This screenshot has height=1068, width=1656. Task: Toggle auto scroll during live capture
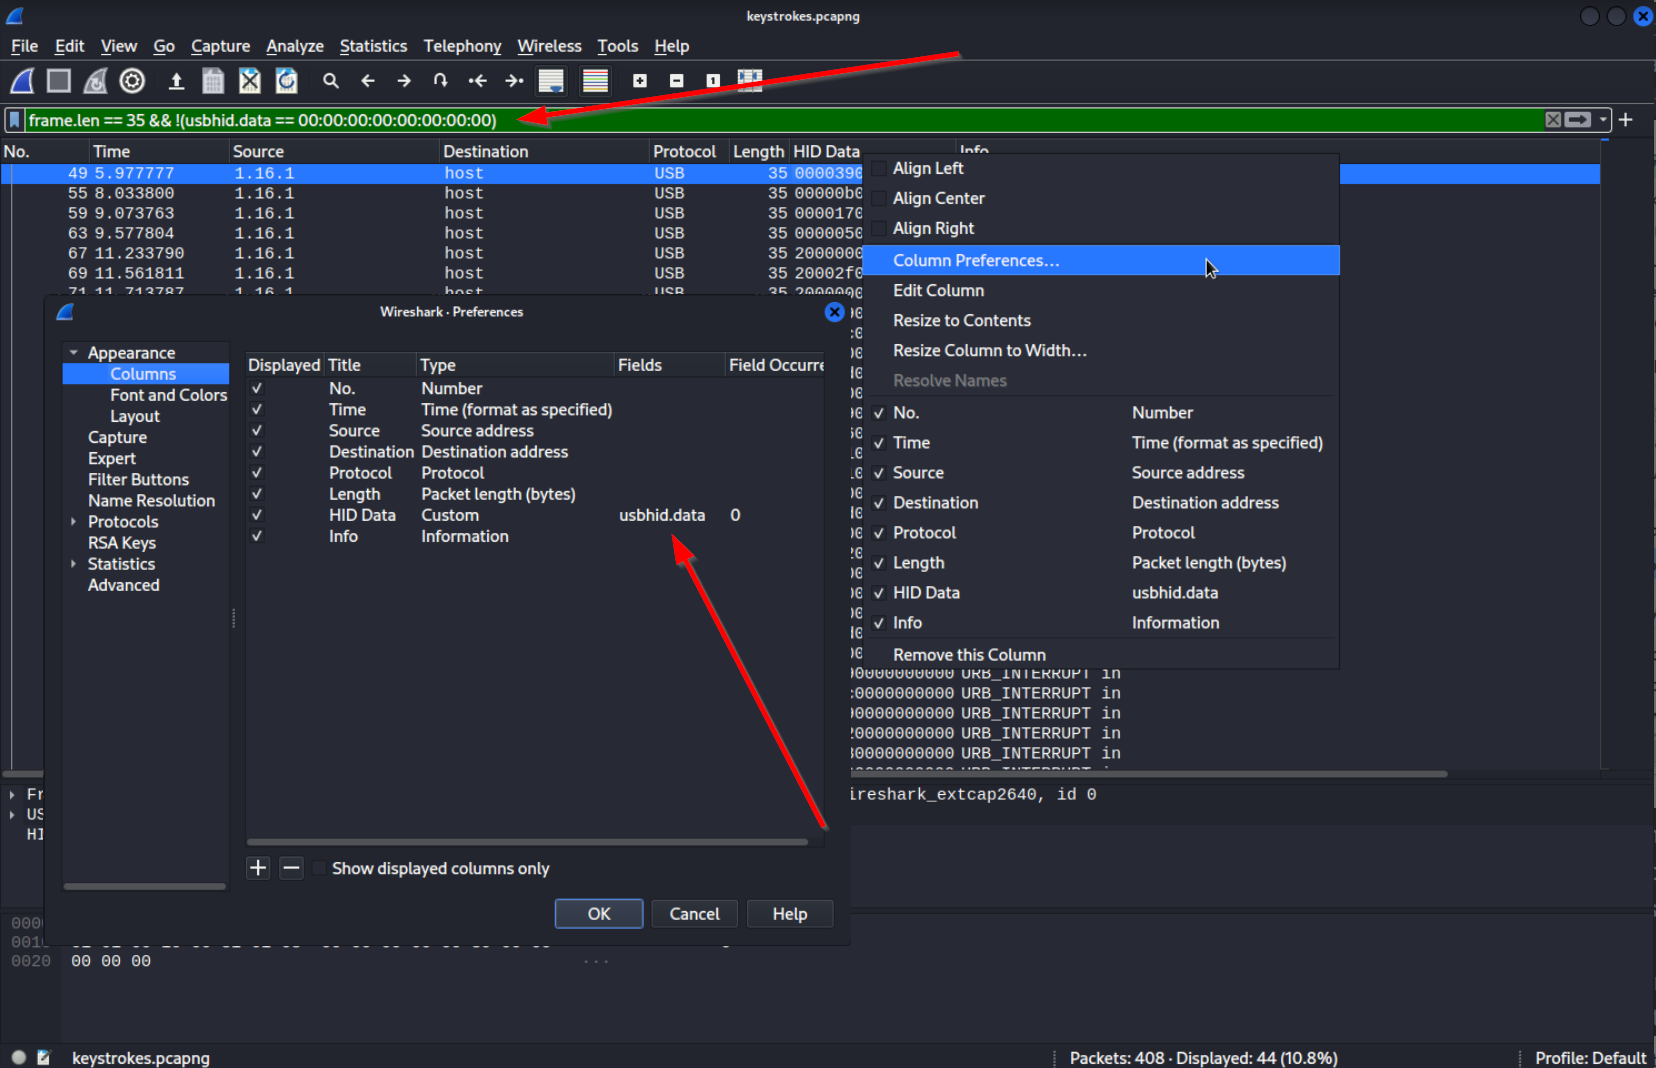[x=551, y=81]
